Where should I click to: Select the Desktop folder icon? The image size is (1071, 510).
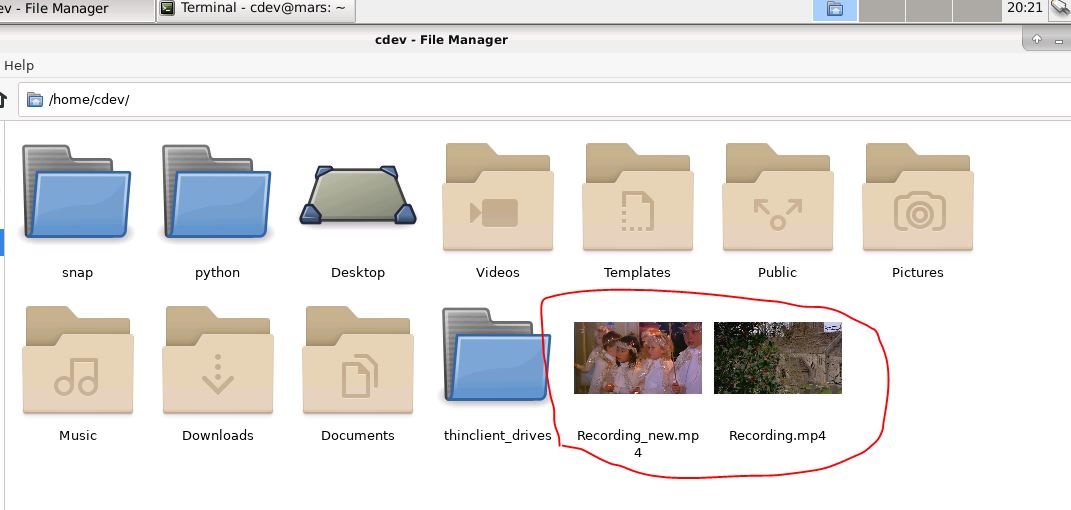tap(358, 195)
